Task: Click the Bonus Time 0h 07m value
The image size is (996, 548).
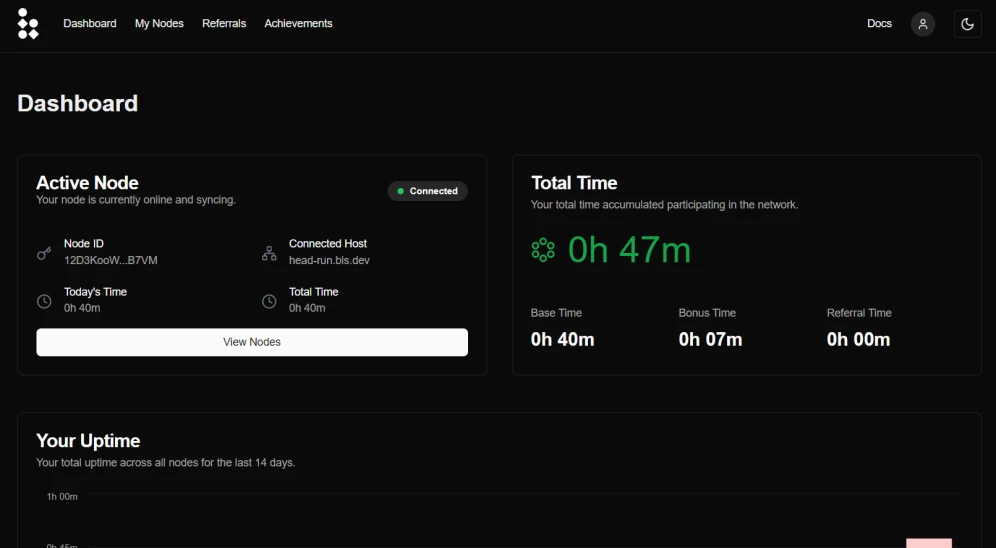Action: 710,340
